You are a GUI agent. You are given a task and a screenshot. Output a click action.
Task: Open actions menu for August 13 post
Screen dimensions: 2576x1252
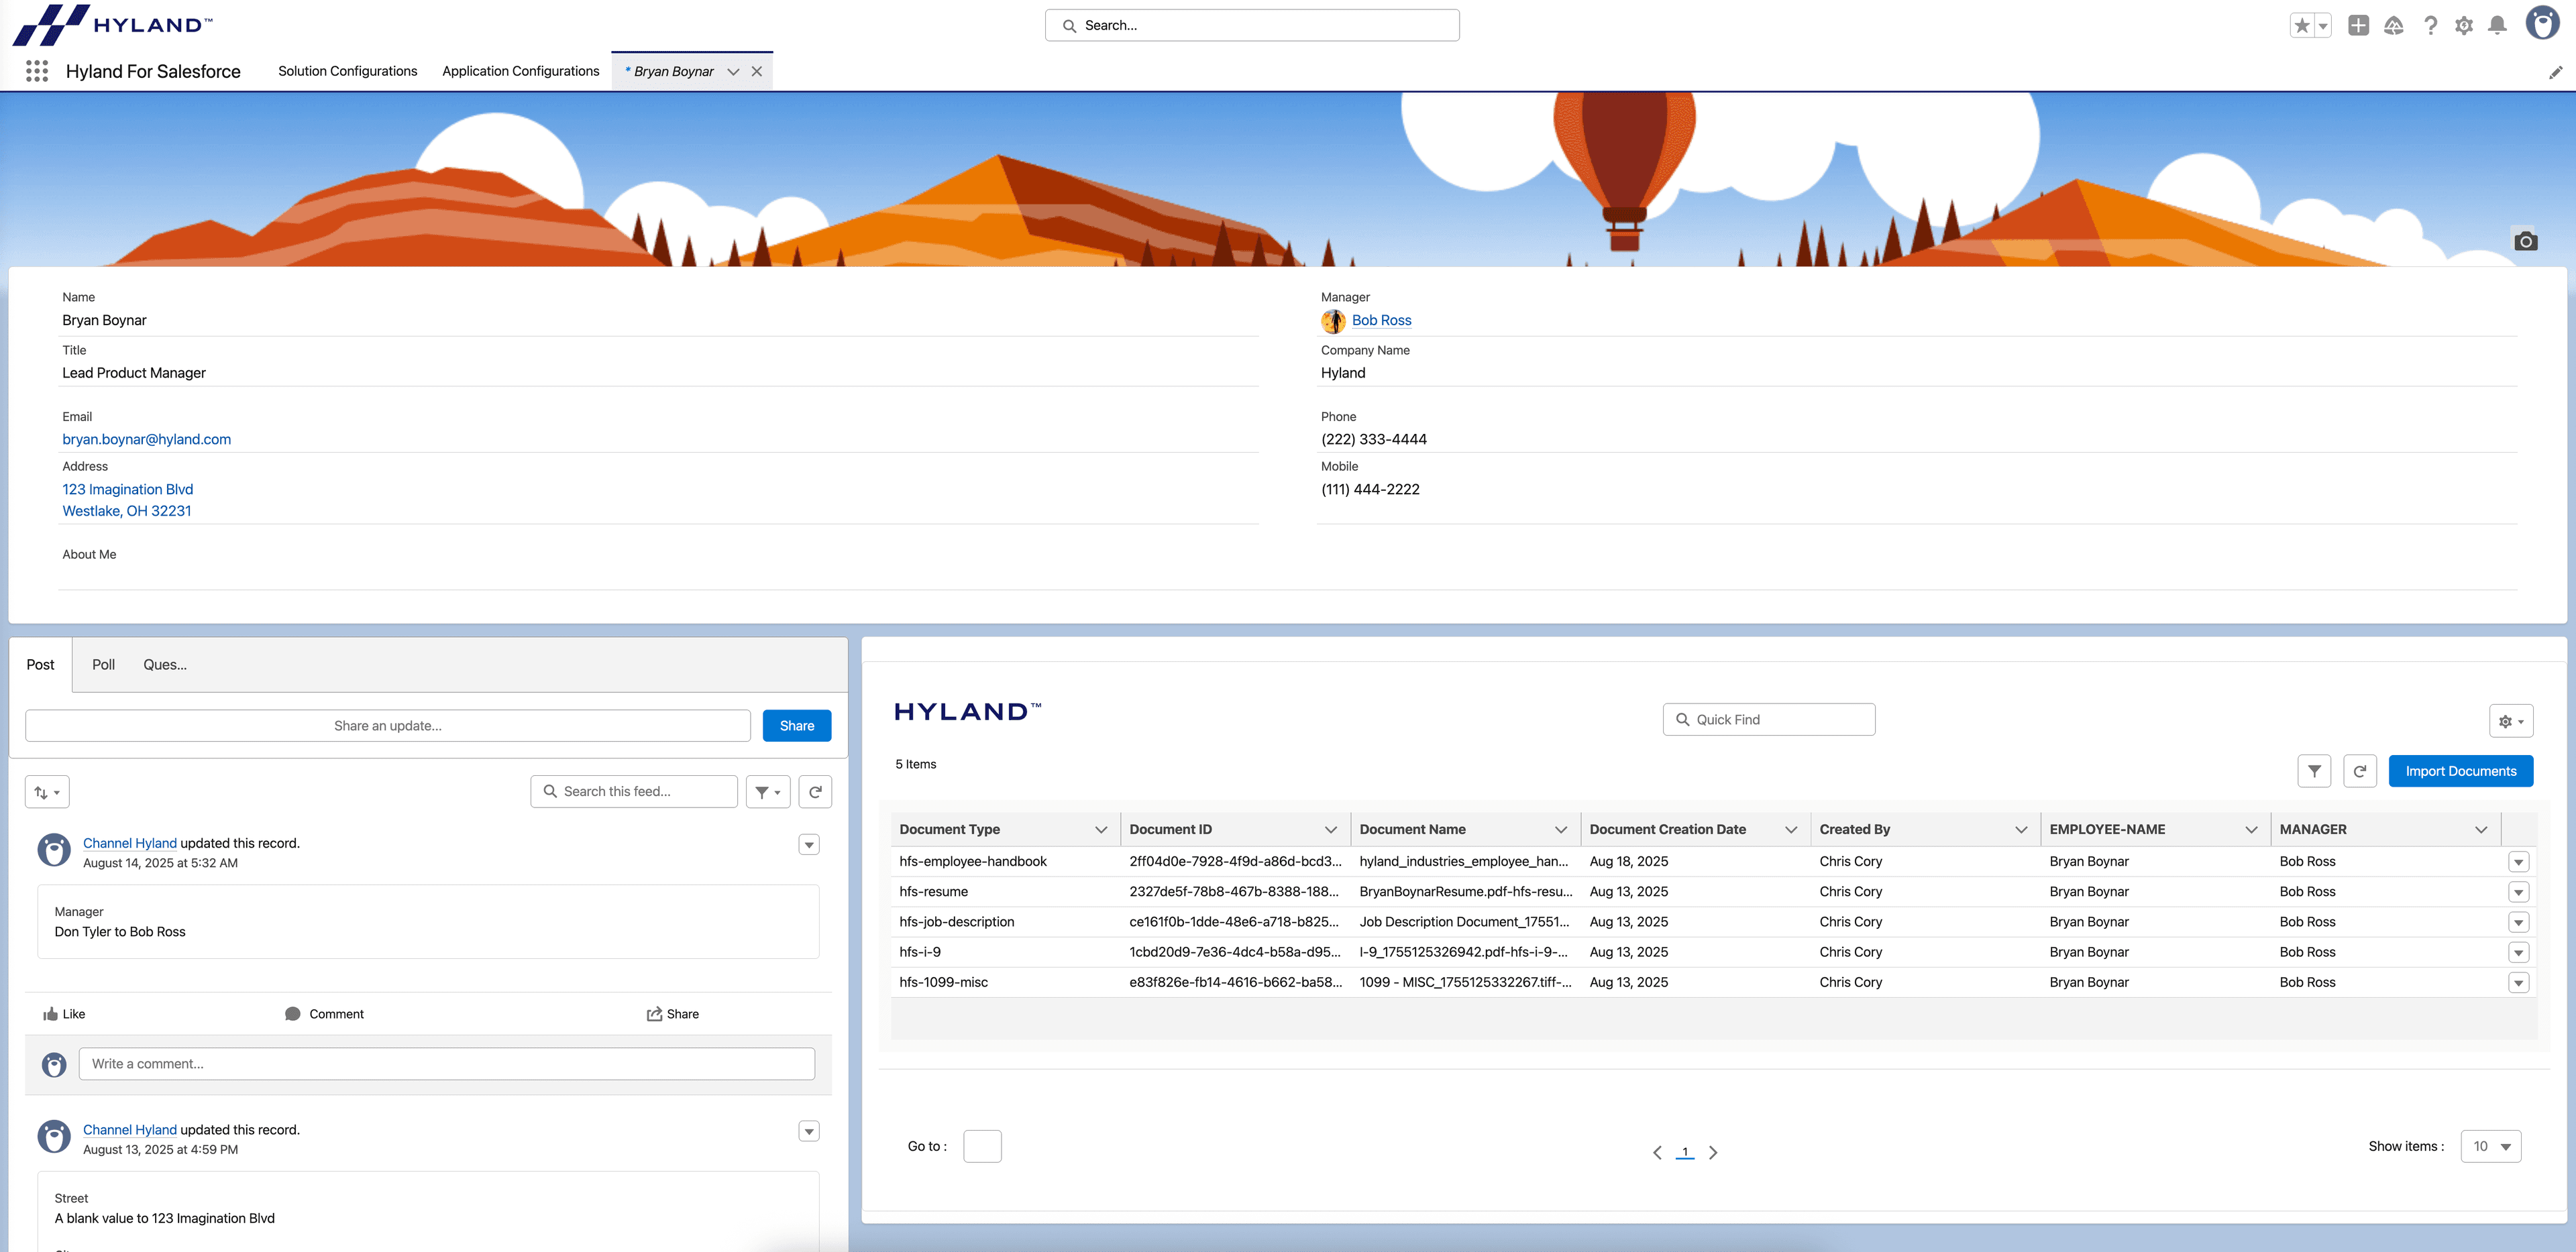pos(809,1131)
